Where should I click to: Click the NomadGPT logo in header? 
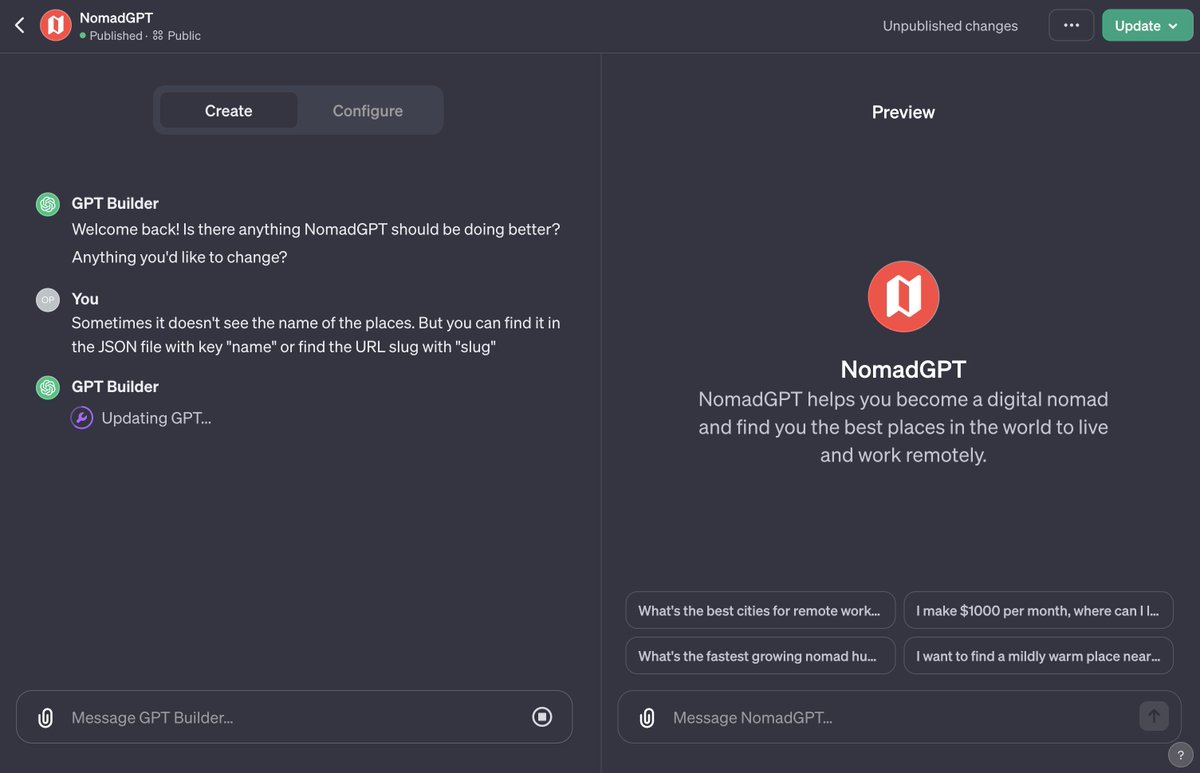coord(55,26)
